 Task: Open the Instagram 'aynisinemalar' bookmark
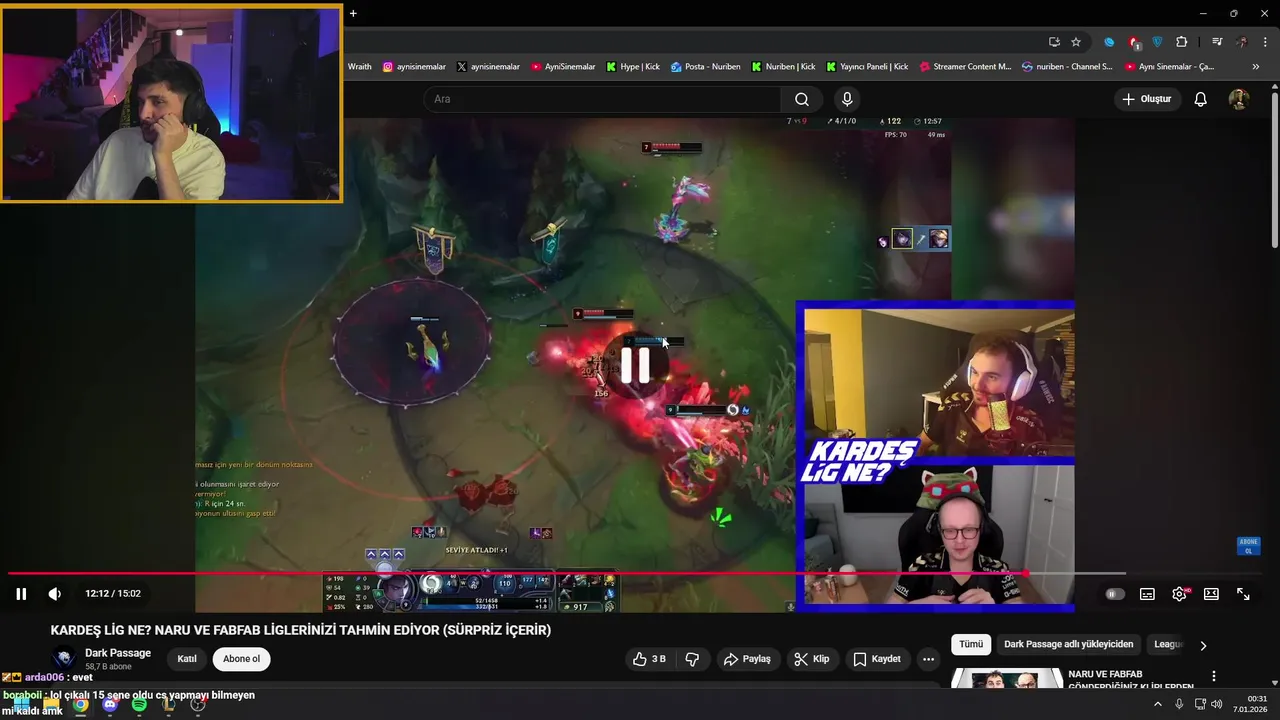point(414,67)
